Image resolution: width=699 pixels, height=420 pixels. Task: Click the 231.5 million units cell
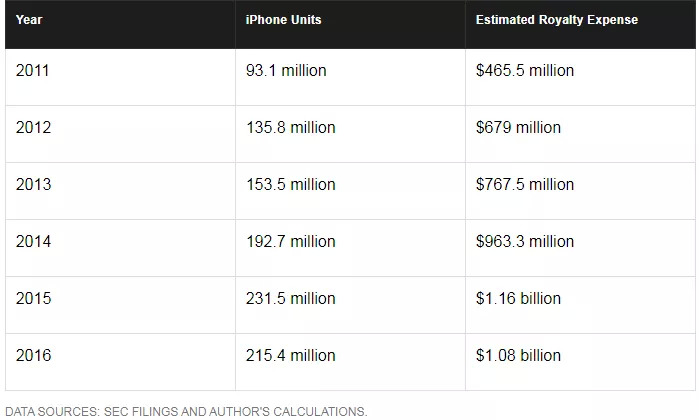coord(290,299)
